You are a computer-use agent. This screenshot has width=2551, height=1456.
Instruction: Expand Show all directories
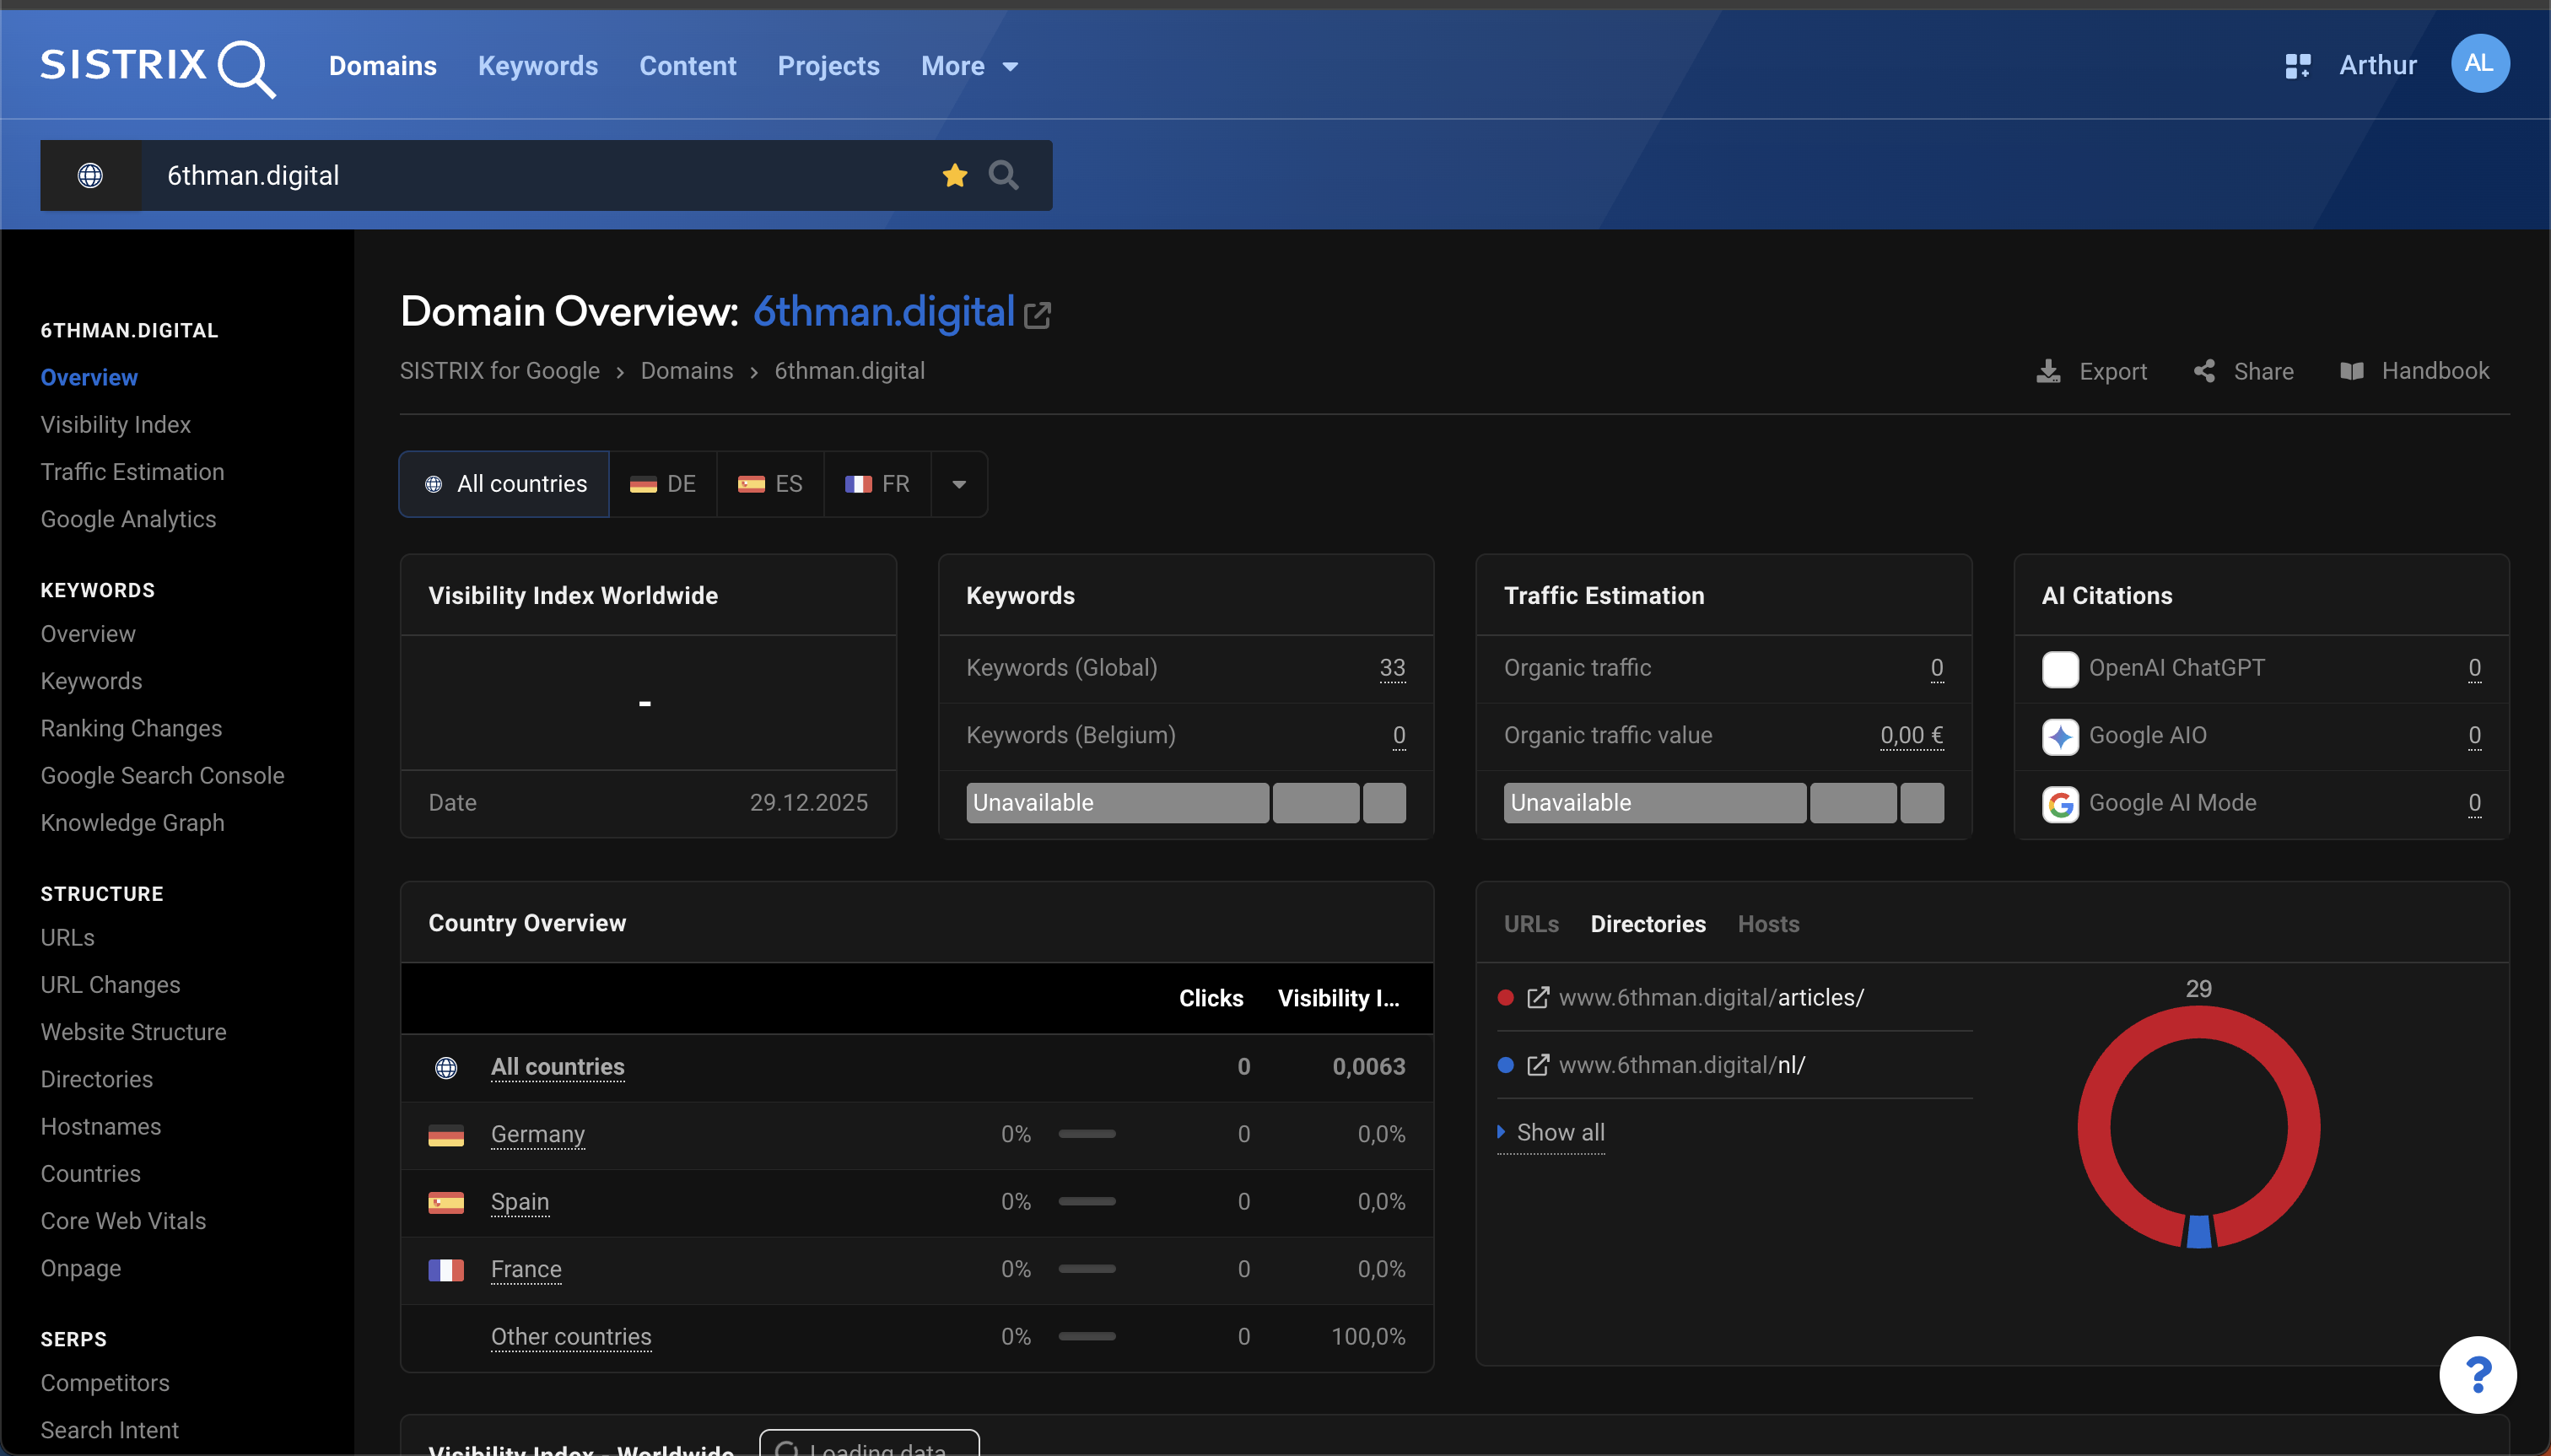click(1559, 1132)
